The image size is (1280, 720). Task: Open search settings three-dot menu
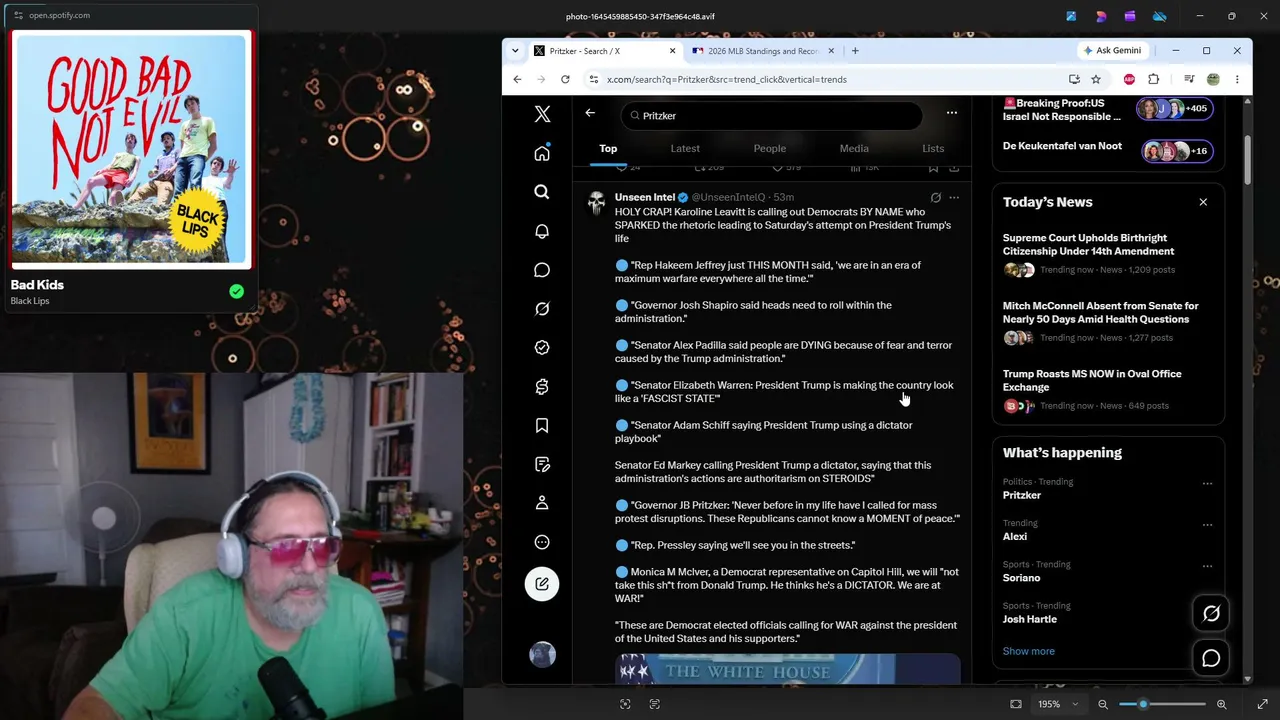952,113
